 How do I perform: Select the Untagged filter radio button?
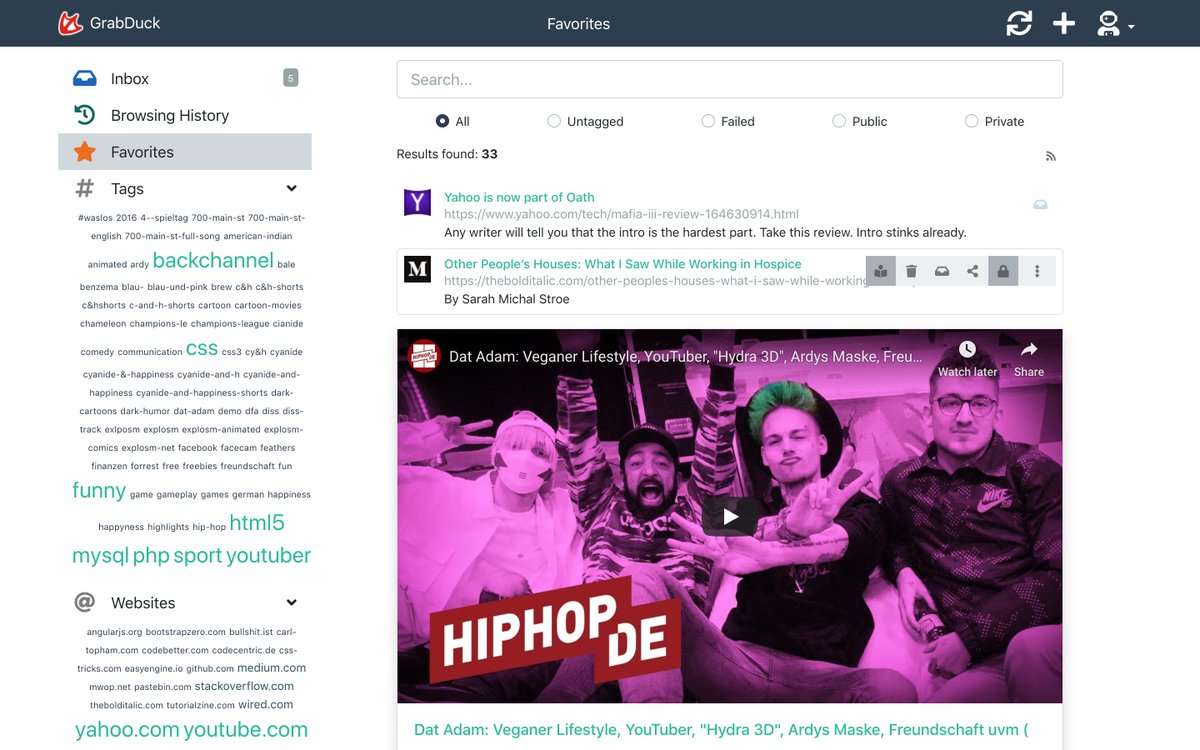tap(554, 121)
